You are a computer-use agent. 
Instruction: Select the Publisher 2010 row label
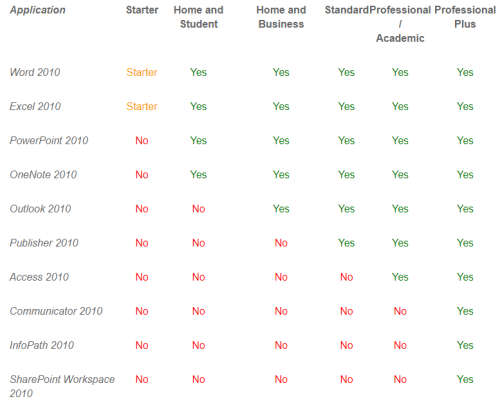[44, 243]
